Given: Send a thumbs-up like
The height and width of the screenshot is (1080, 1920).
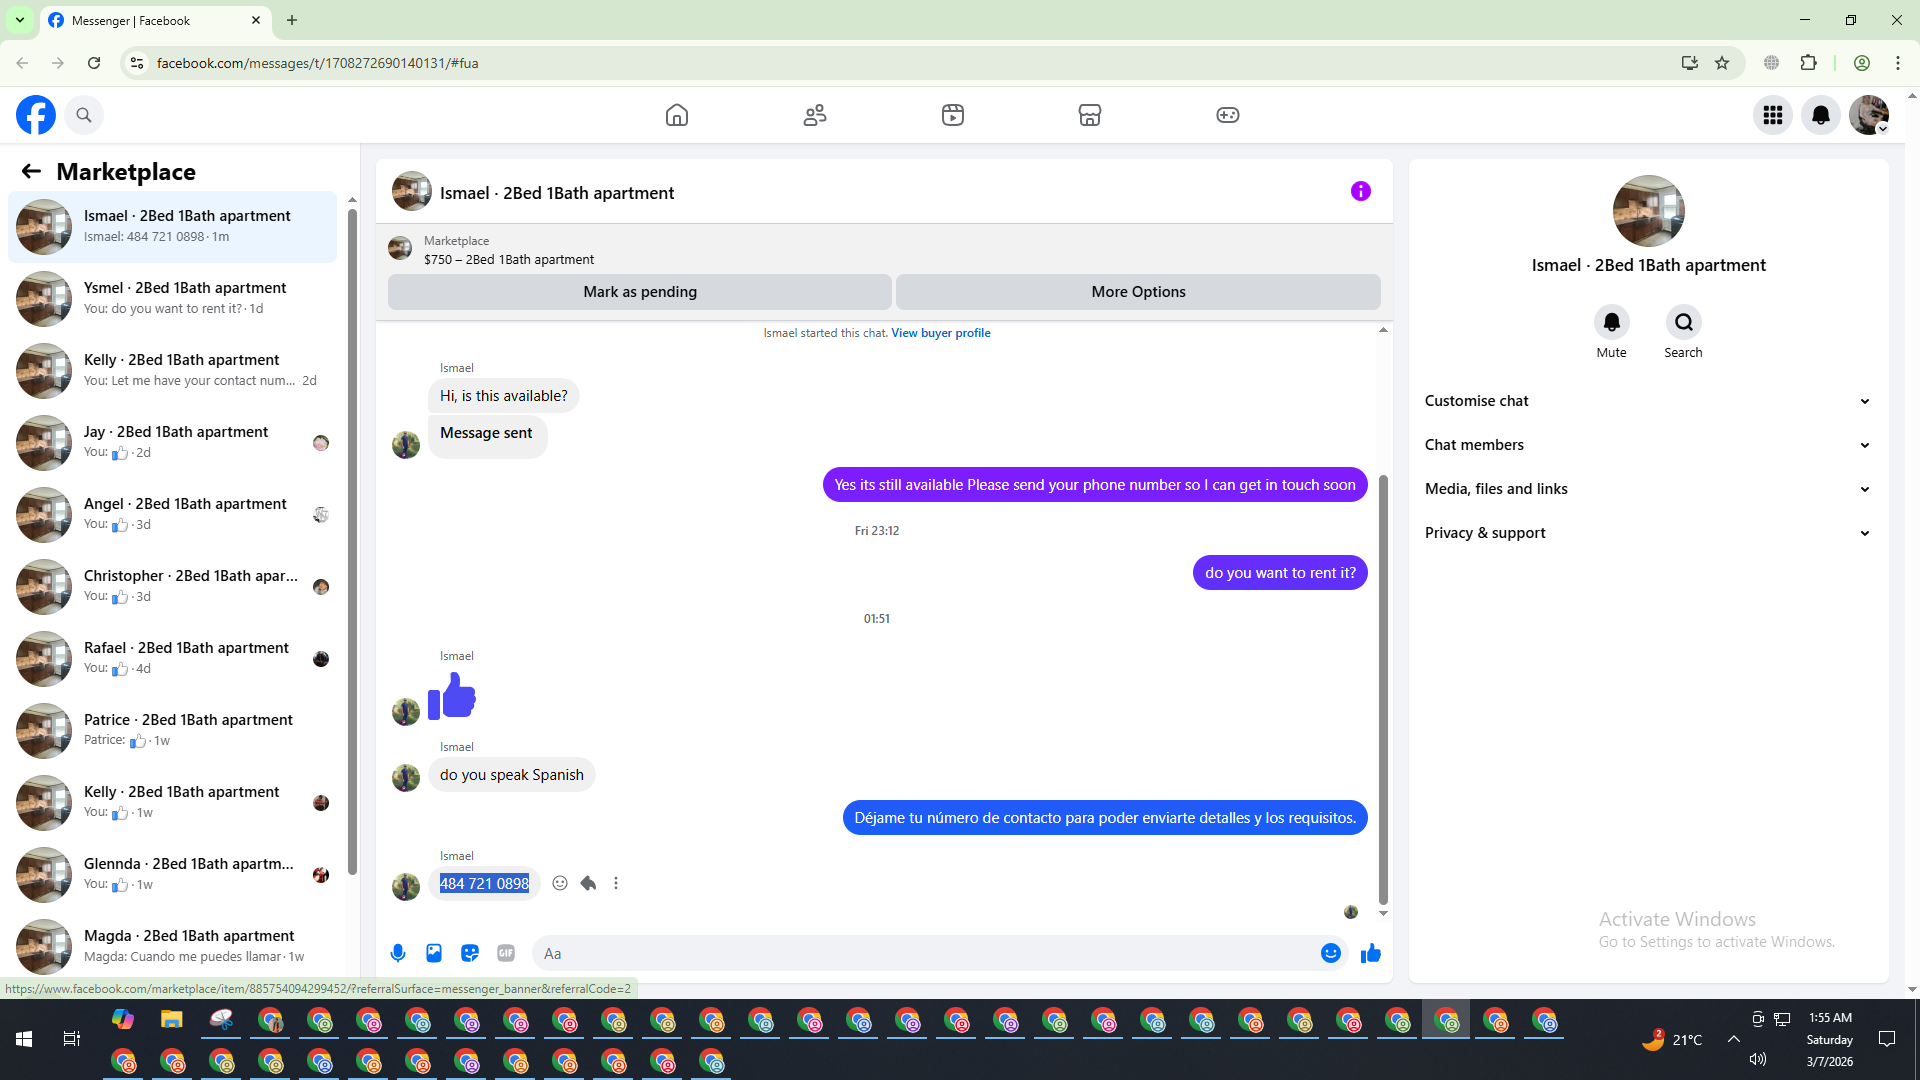Looking at the screenshot, I should pos(1371,953).
